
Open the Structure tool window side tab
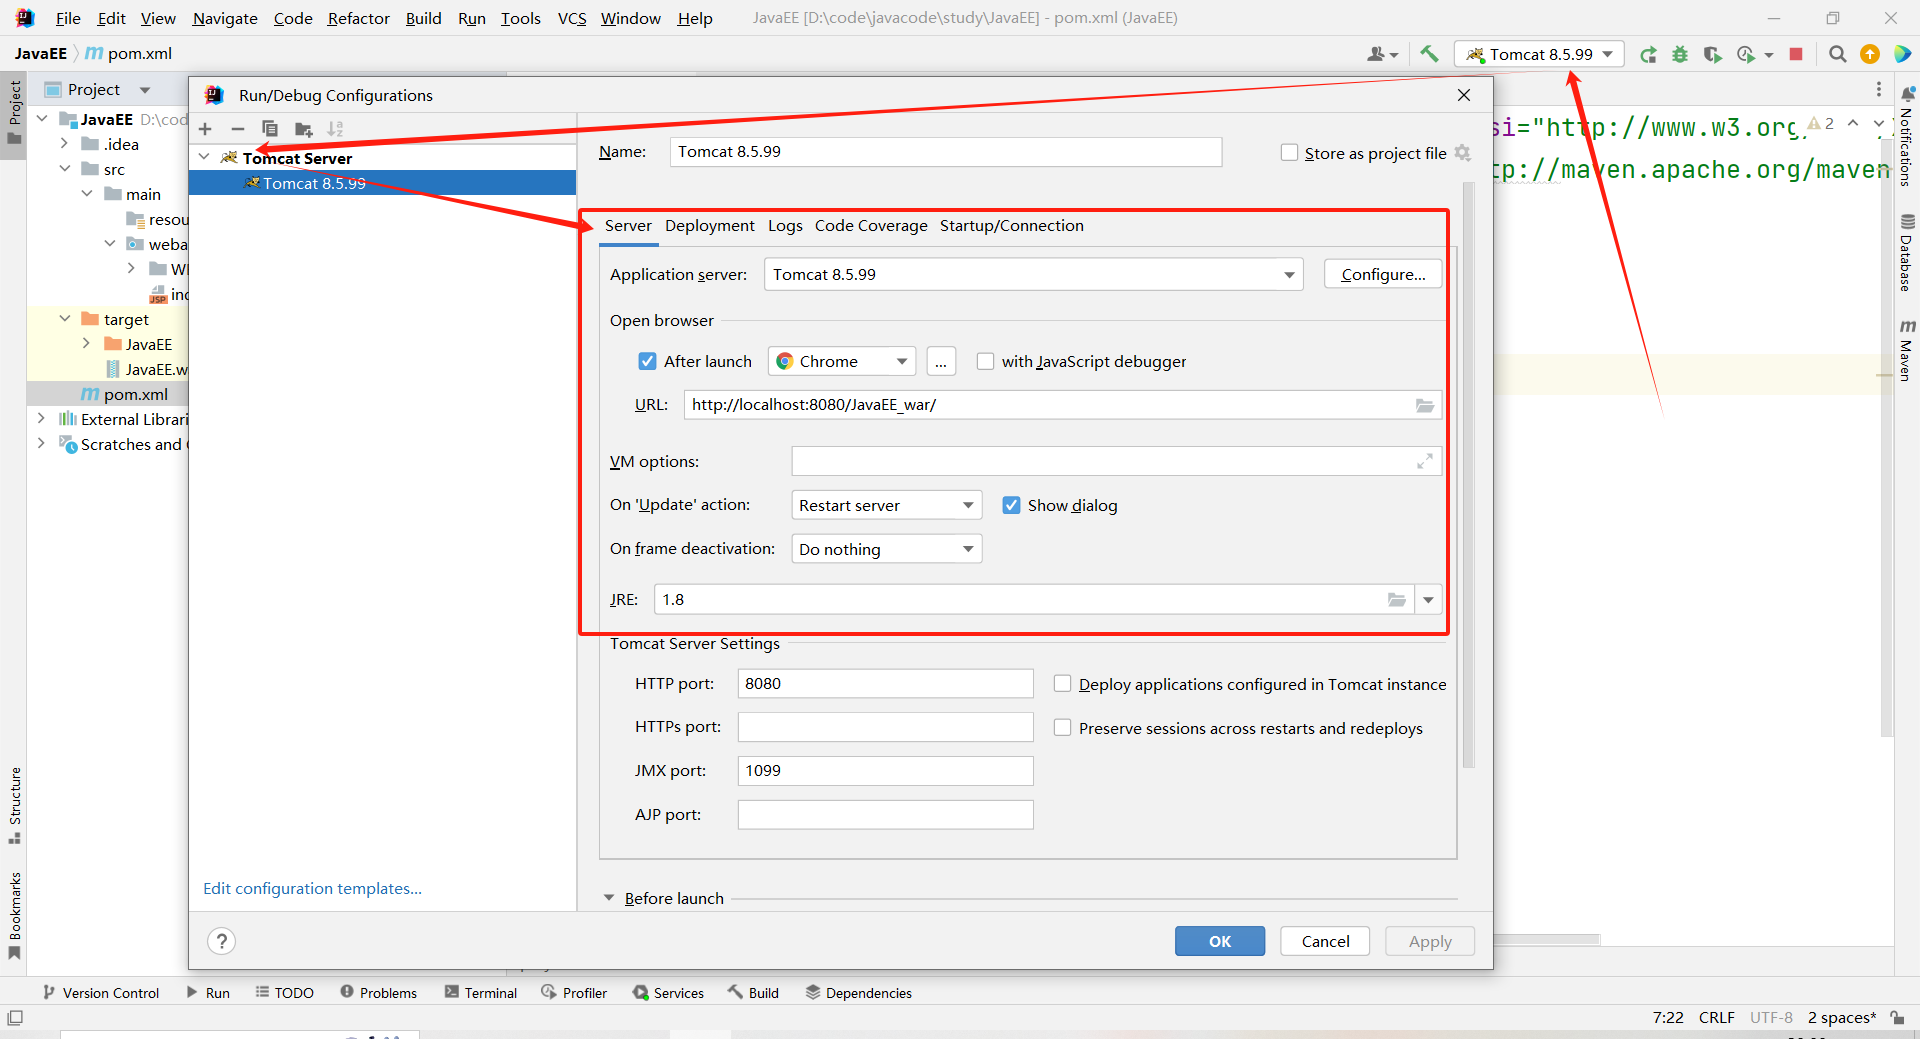[14, 806]
